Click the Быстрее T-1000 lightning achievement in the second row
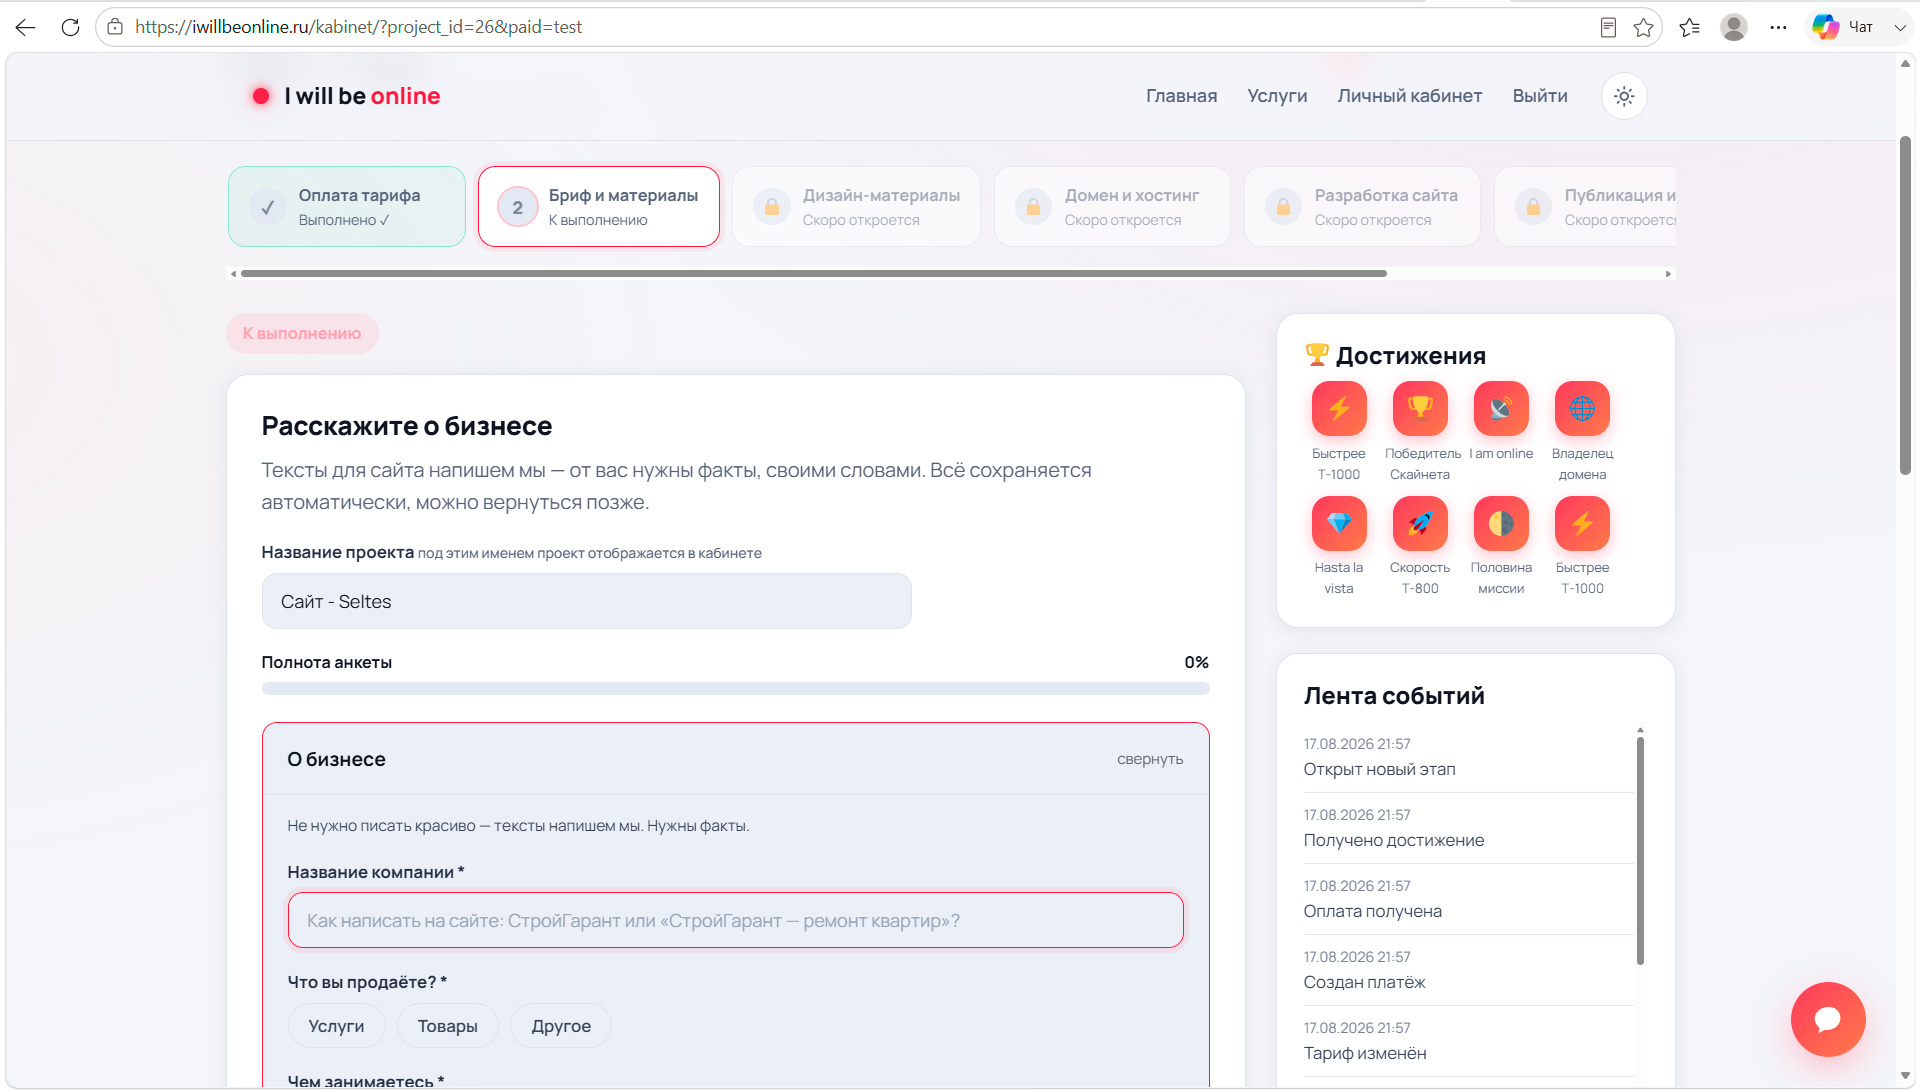Viewport: 1920px width, 1092px height. pyautogui.click(x=1582, y=523)
